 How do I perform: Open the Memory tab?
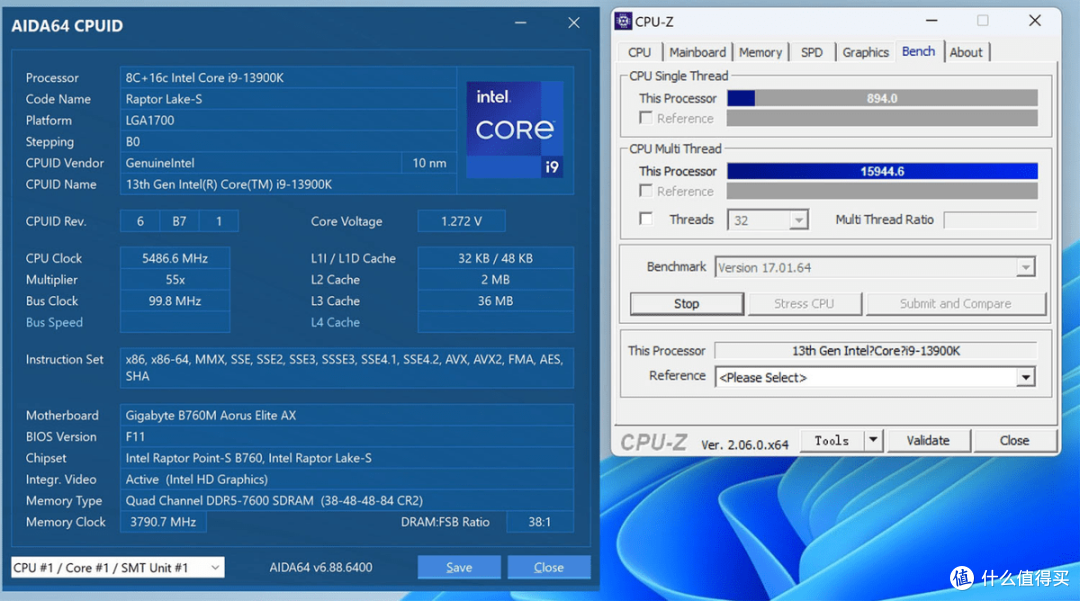(x=760, y=52)
